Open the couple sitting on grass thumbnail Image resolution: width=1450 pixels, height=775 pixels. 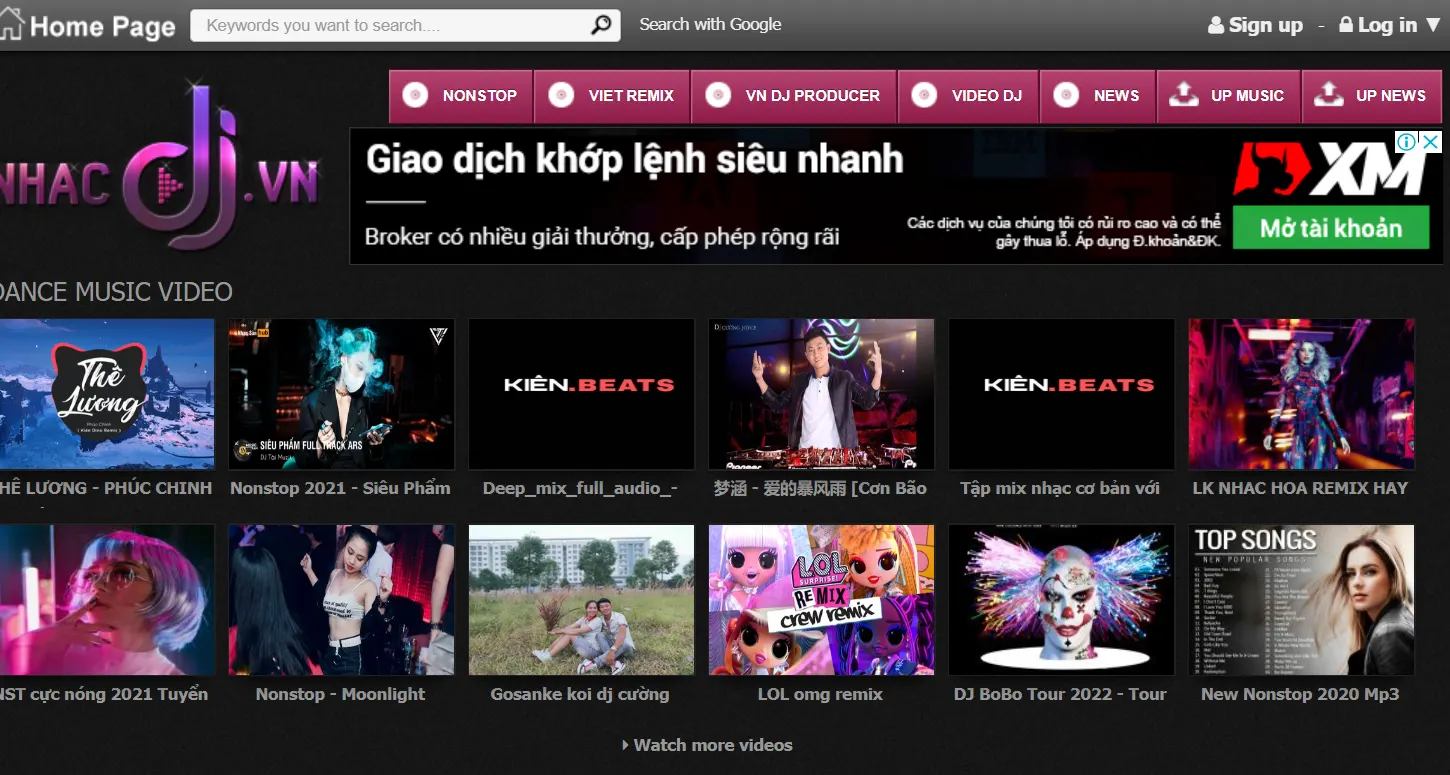point(581,600)
